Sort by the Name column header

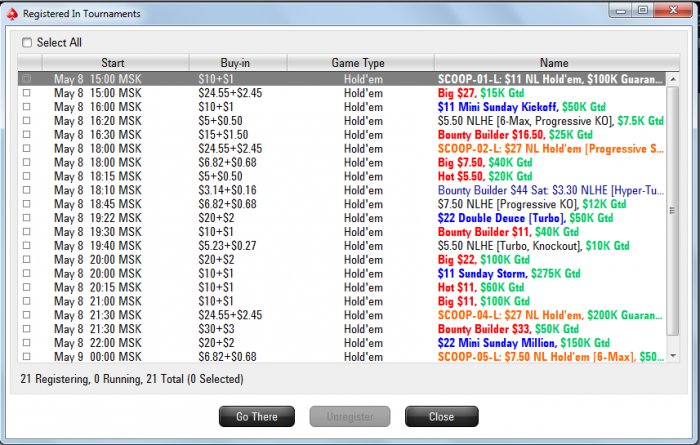[556, 62]
